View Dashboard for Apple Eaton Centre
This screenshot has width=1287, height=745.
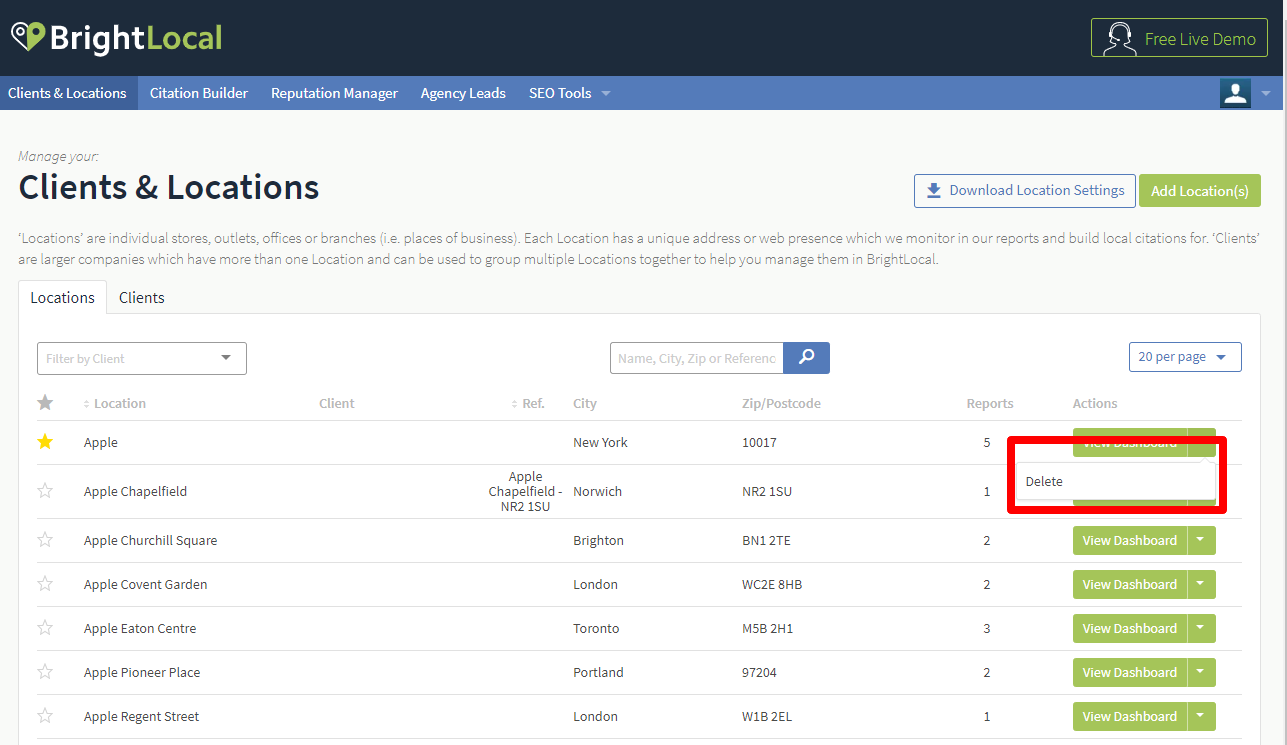(x=1130, y=628)
